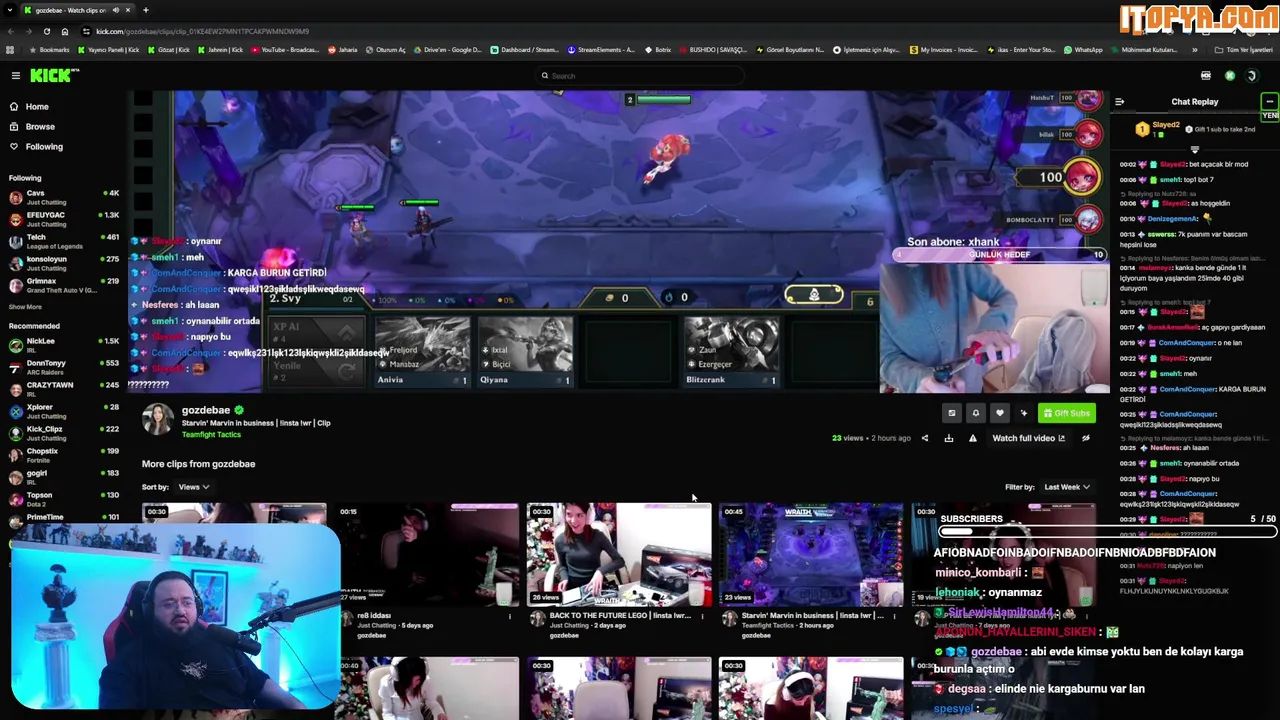Open Sort by Views dropdown

193,487
